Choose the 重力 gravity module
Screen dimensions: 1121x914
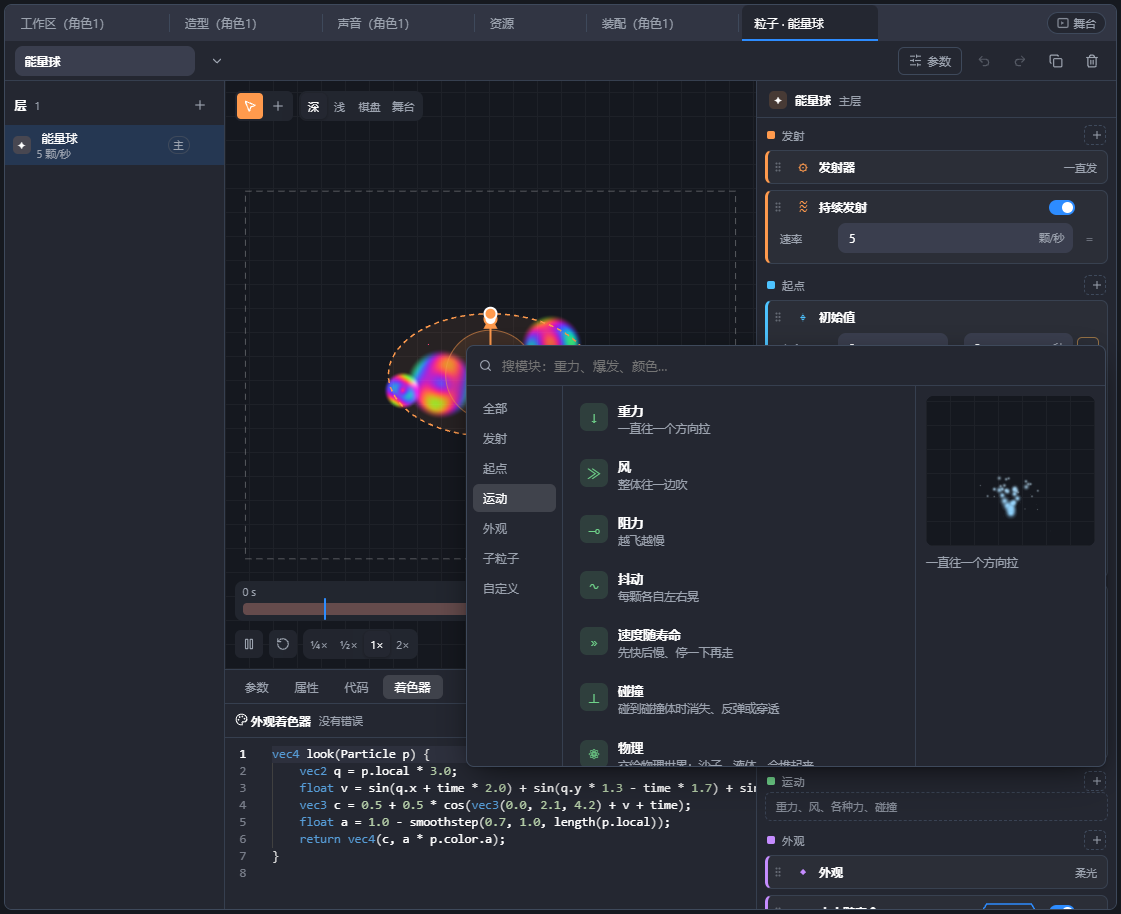pyautogui.click(x=738, y=419)
